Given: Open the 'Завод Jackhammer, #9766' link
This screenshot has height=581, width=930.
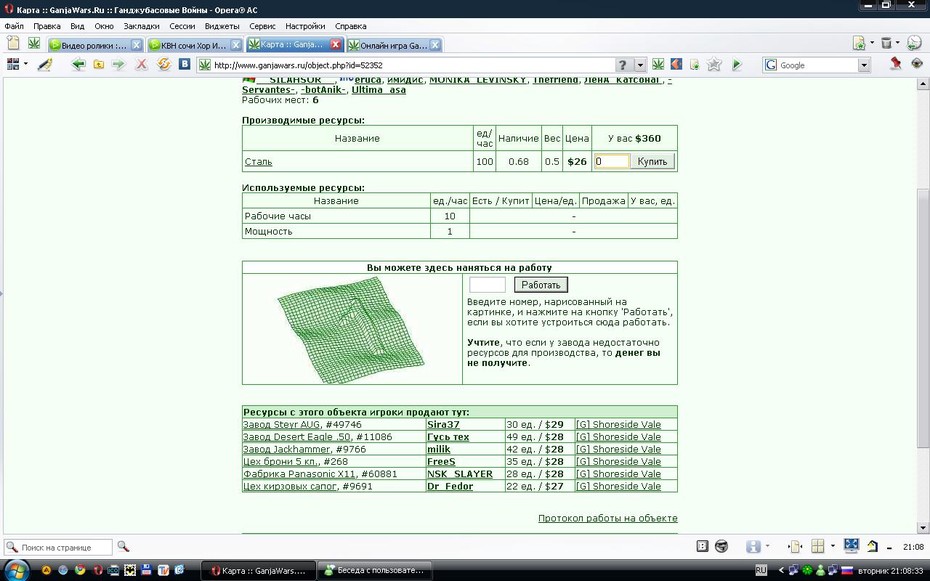Looking at the screenshot, I should (304, 449).
